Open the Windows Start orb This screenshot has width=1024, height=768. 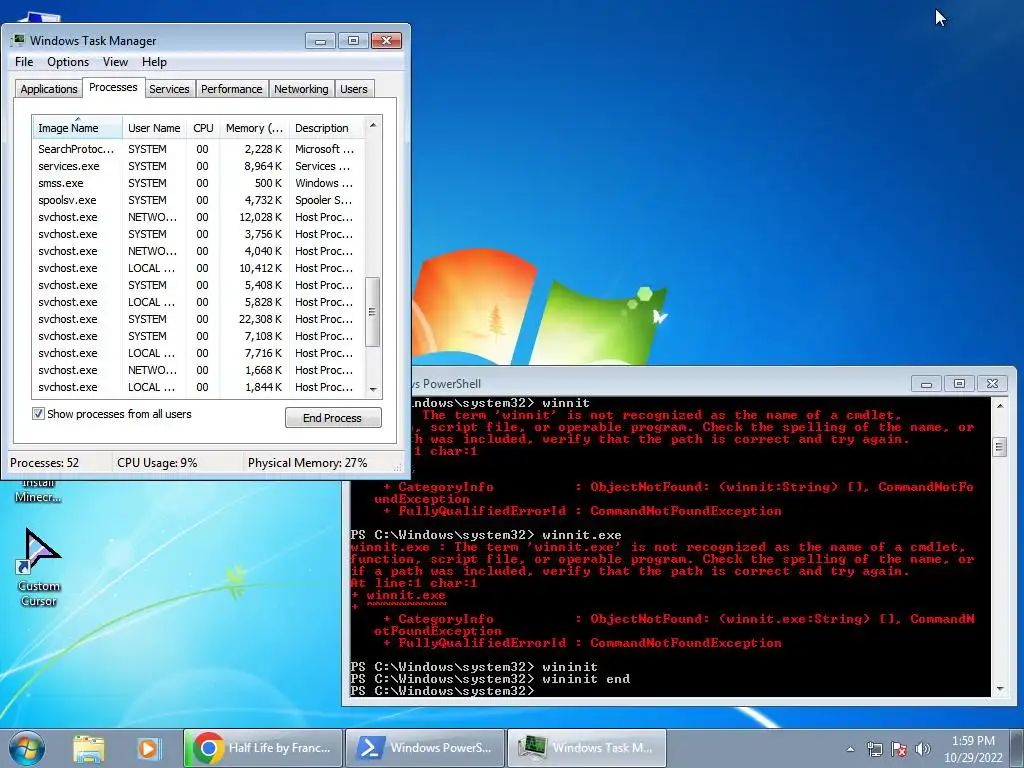click(x=27, y=748)
